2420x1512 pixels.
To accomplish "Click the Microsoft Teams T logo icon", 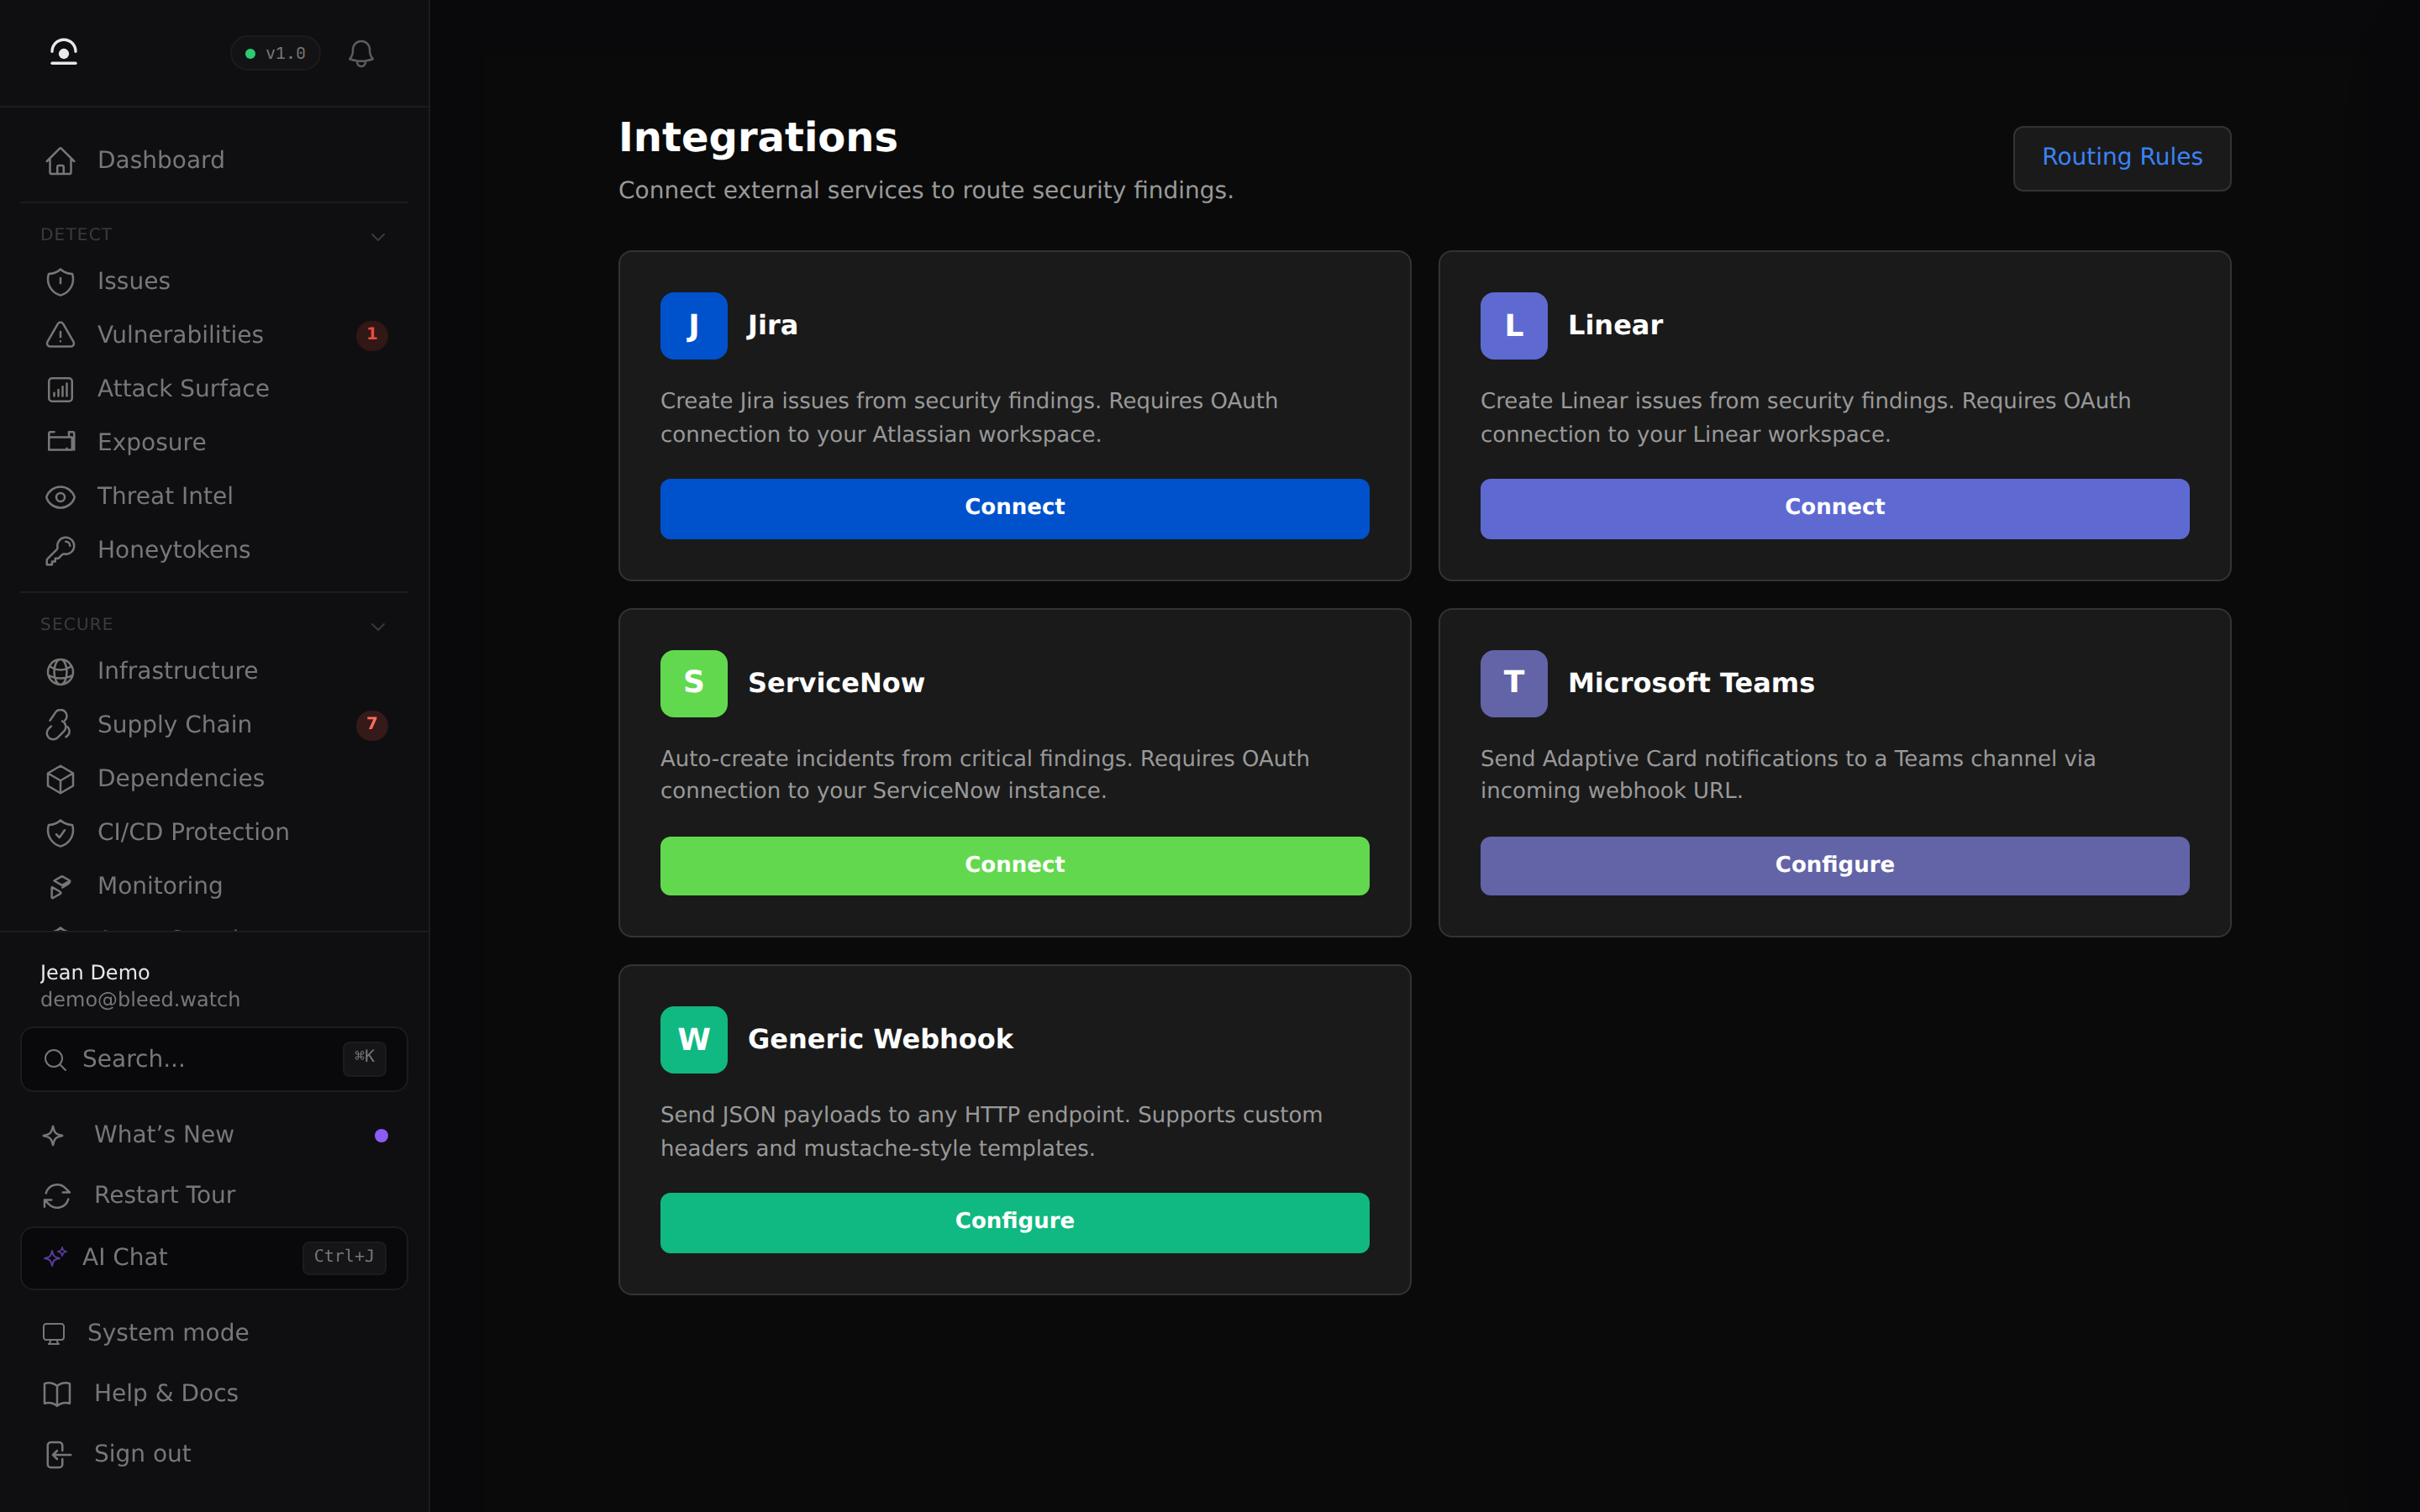I will point(1514,684).
